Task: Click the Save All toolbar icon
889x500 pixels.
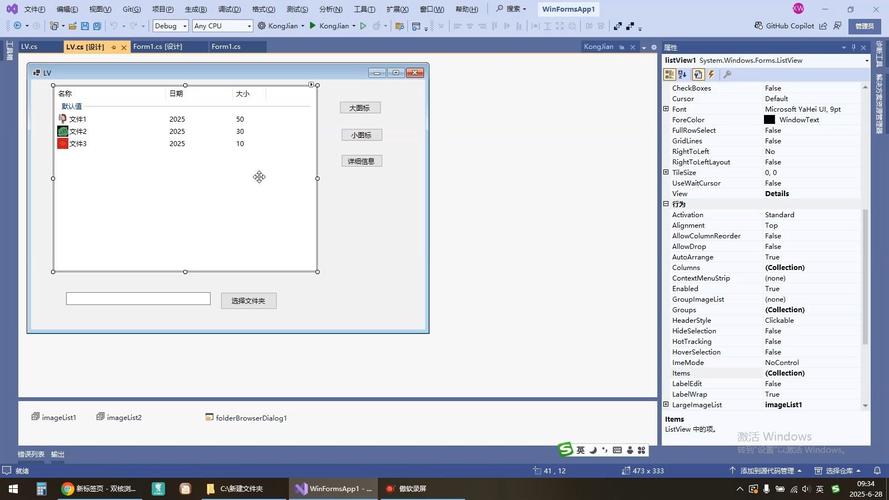Action: pos(97,26)
